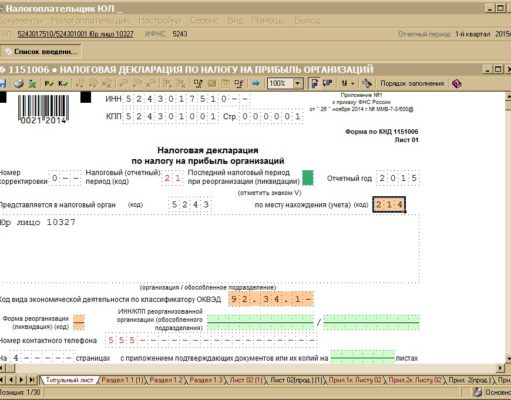The width and height of the screenshot is (511, 400).
Task: Click the code field containing 214
Action: (x=389, y=205)
